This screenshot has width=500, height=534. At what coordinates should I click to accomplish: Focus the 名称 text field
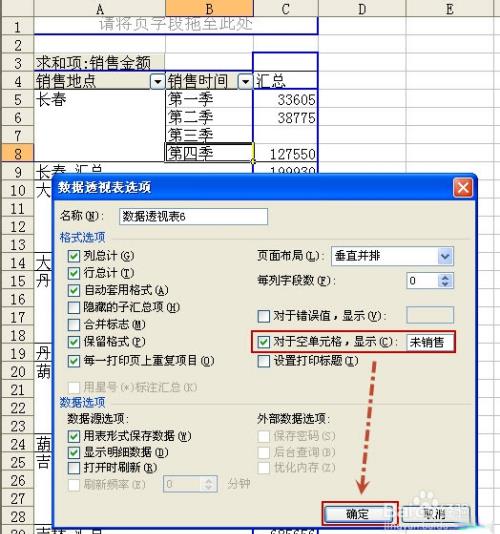pyautogui.click(x=193, y=217)
